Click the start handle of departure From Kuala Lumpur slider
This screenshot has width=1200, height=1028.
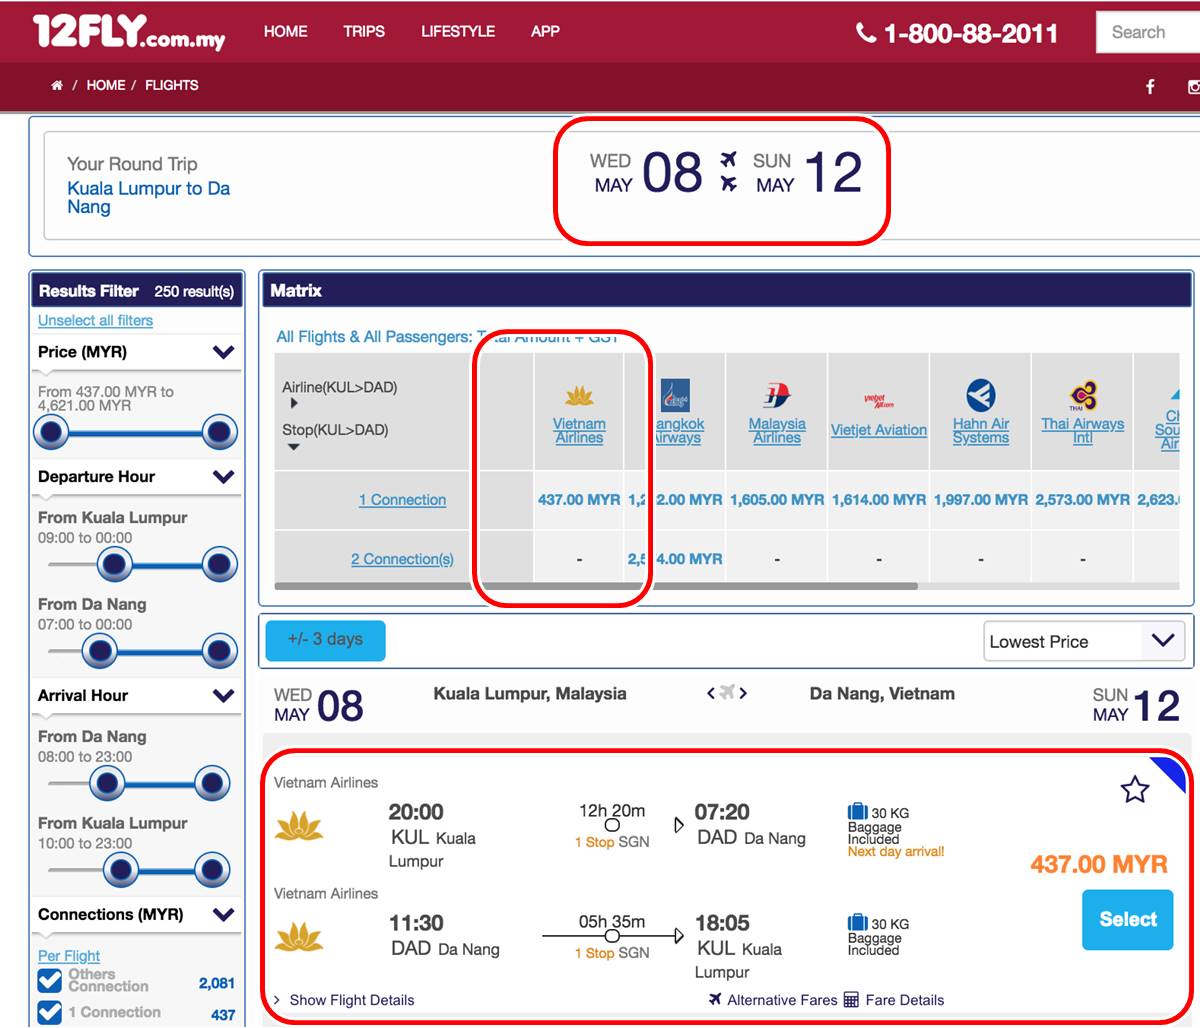coord(115,565)
